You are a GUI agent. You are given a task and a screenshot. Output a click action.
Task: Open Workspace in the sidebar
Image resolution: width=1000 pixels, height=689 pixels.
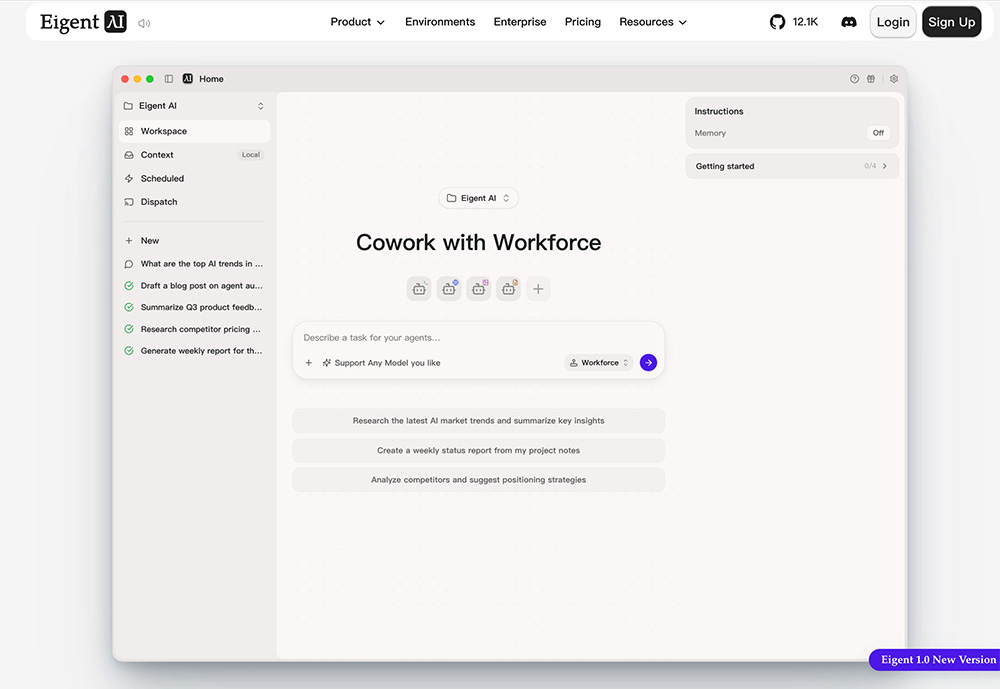pos(195,131)
